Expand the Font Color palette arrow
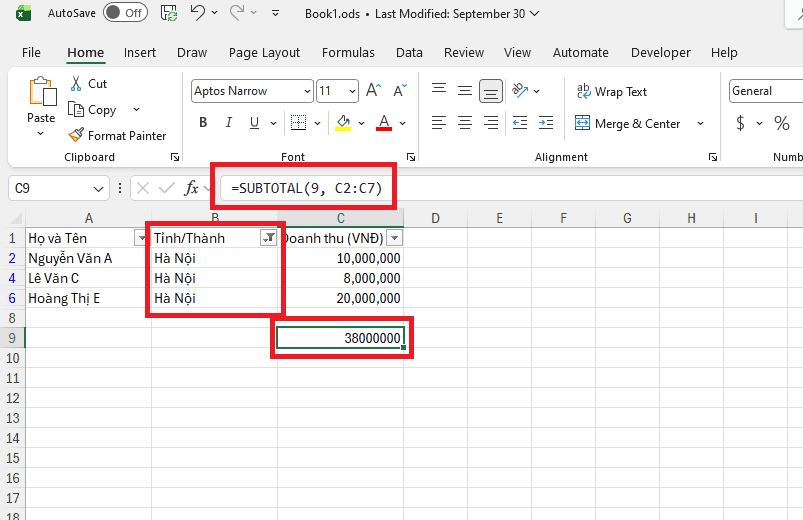Screen dimensions: 803x520 [x=403, y=123]
